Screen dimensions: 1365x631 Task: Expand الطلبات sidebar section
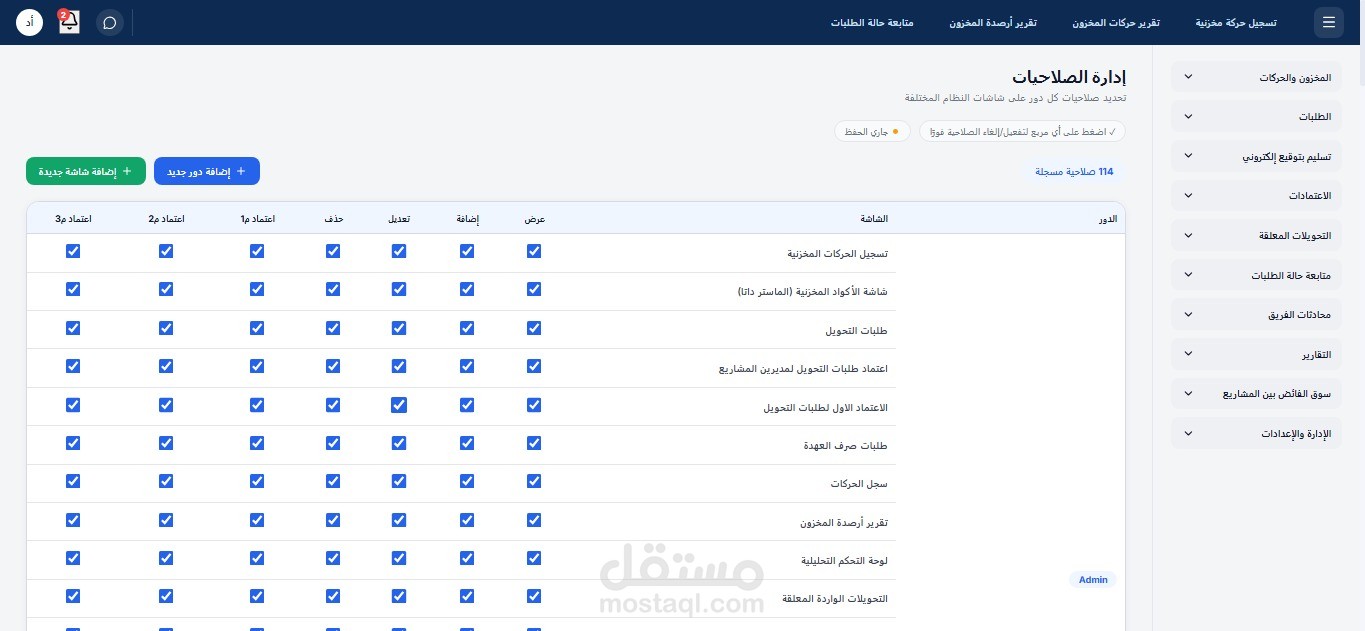coord(1255,116)
